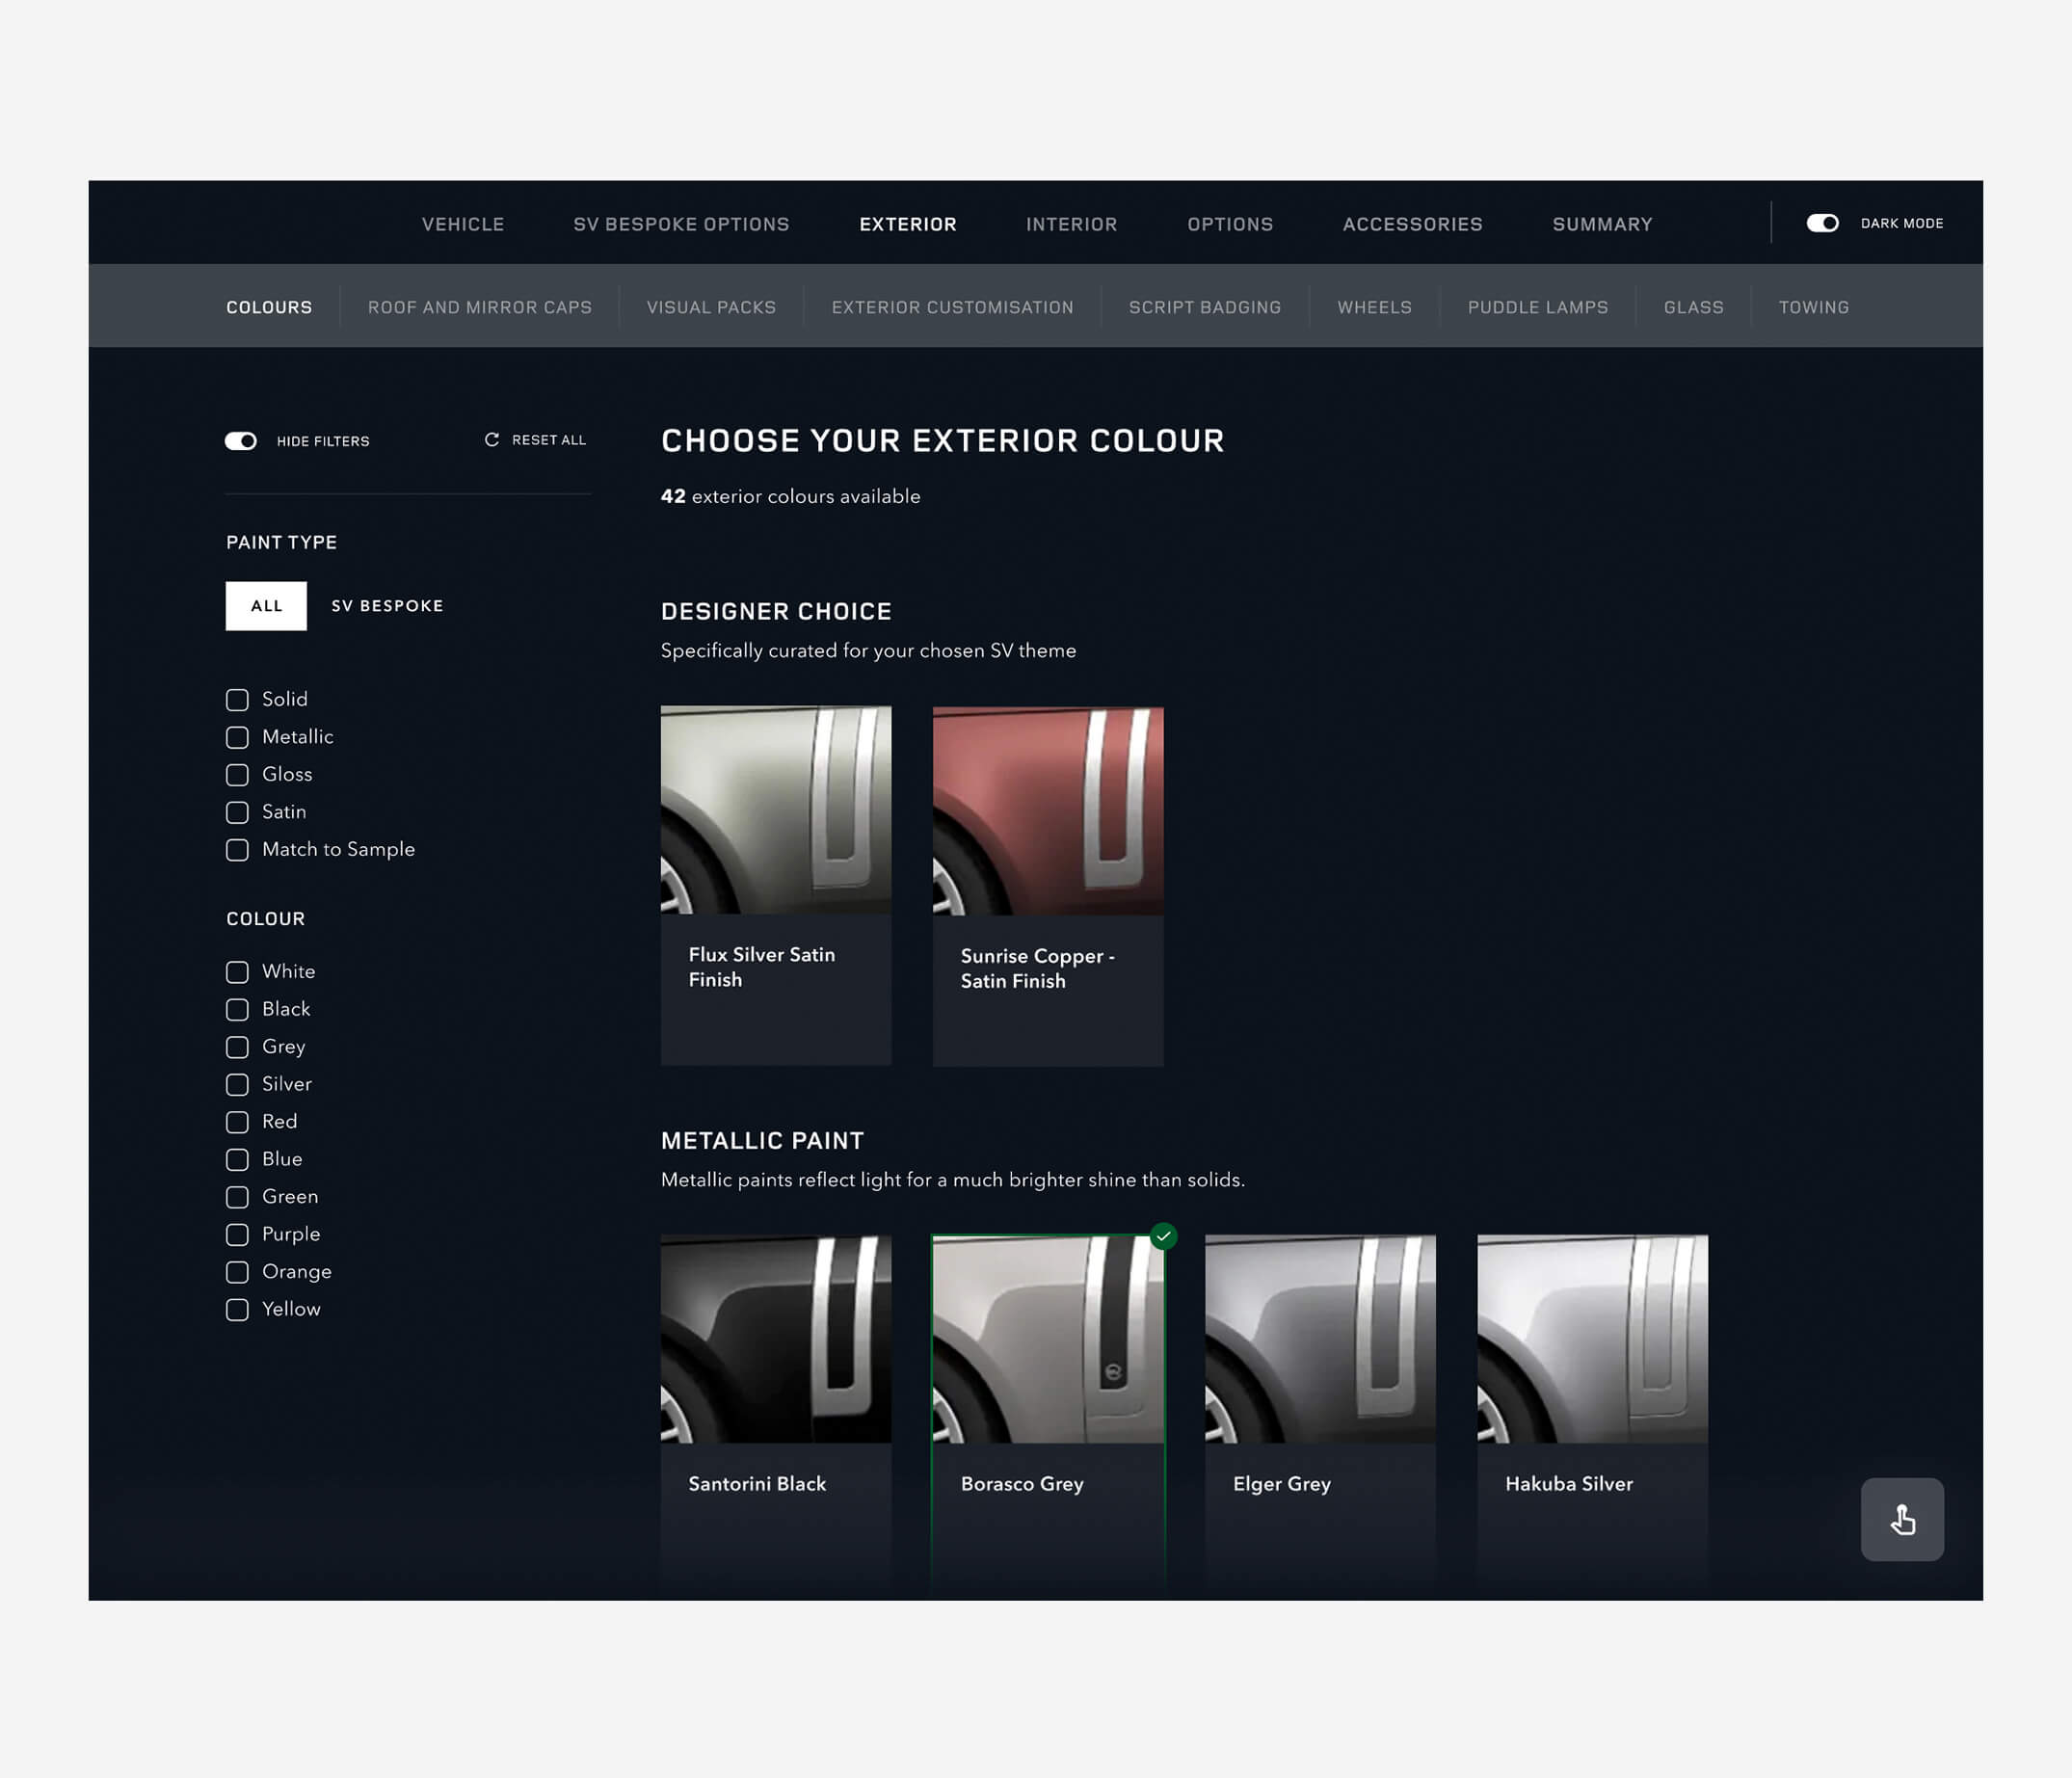Go to the Summary tab
This screenshot has width=2072, height=1778.
point(1602,224)
